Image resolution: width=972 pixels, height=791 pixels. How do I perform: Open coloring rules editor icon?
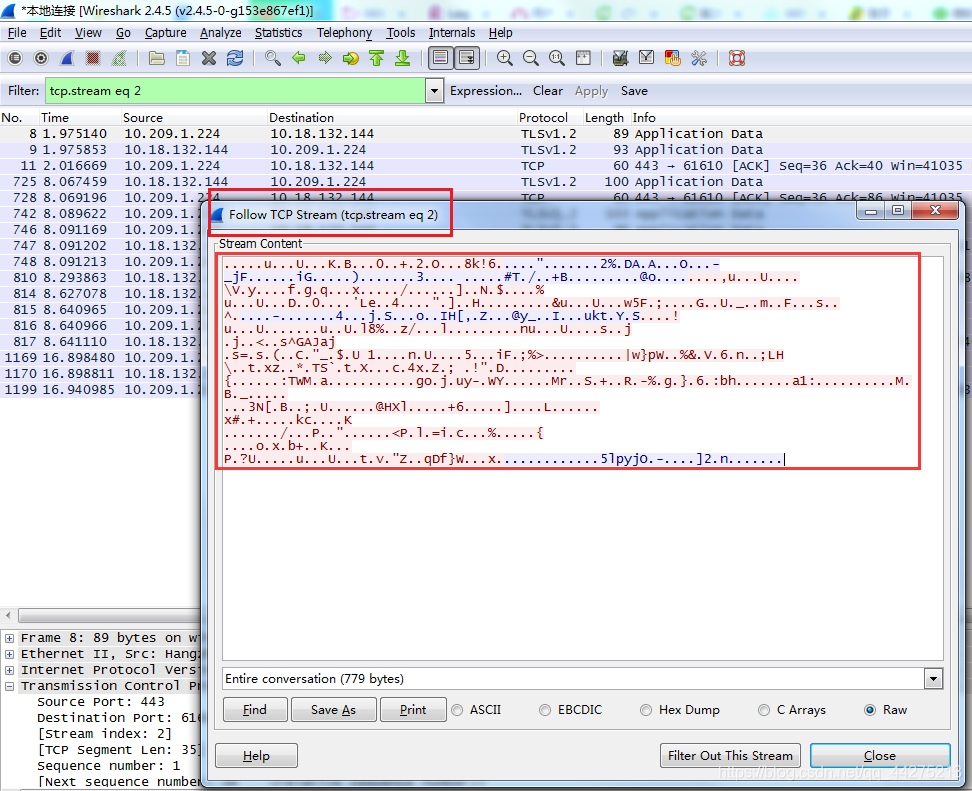[672, 58]
